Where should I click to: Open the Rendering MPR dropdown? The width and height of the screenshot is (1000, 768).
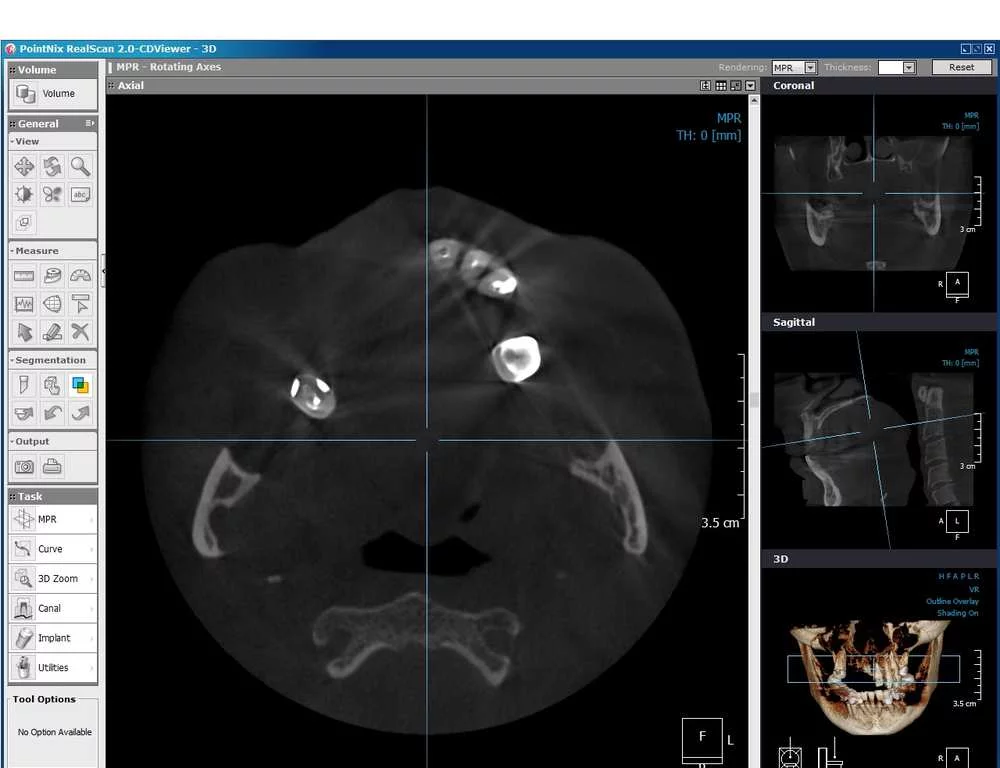pyautogui.click(x=811, y=68)
